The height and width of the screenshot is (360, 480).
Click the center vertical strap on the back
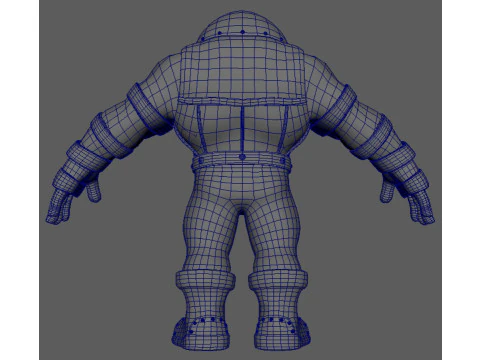click(x=242, y=130)
